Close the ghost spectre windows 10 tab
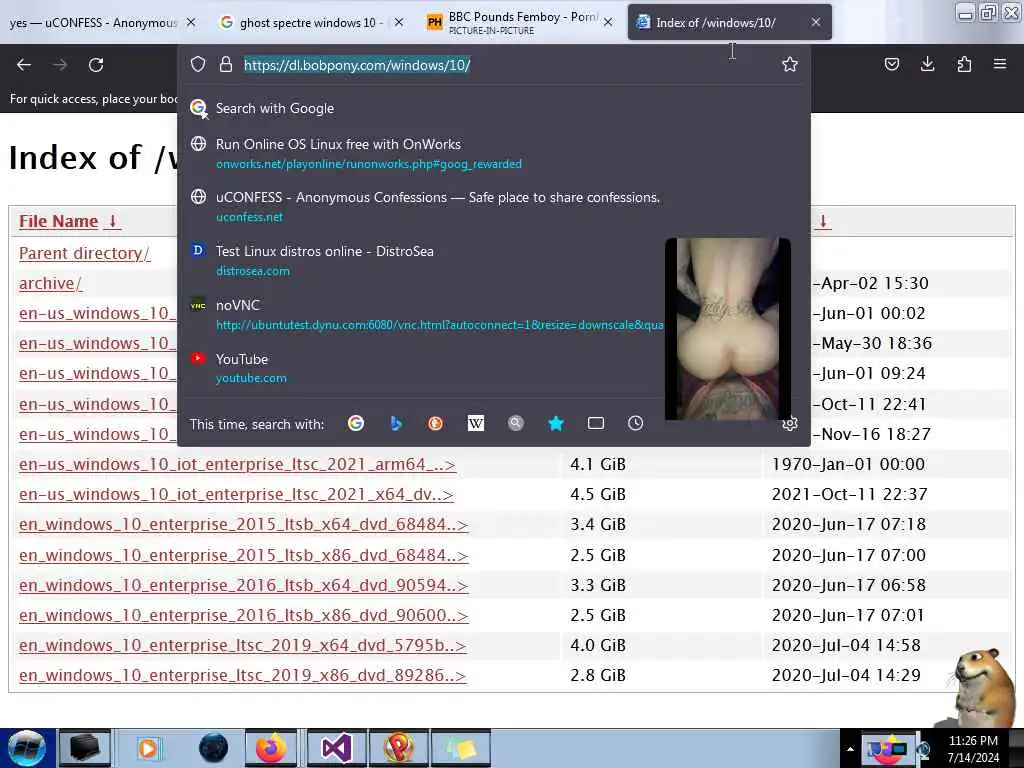 click(399, 22)
